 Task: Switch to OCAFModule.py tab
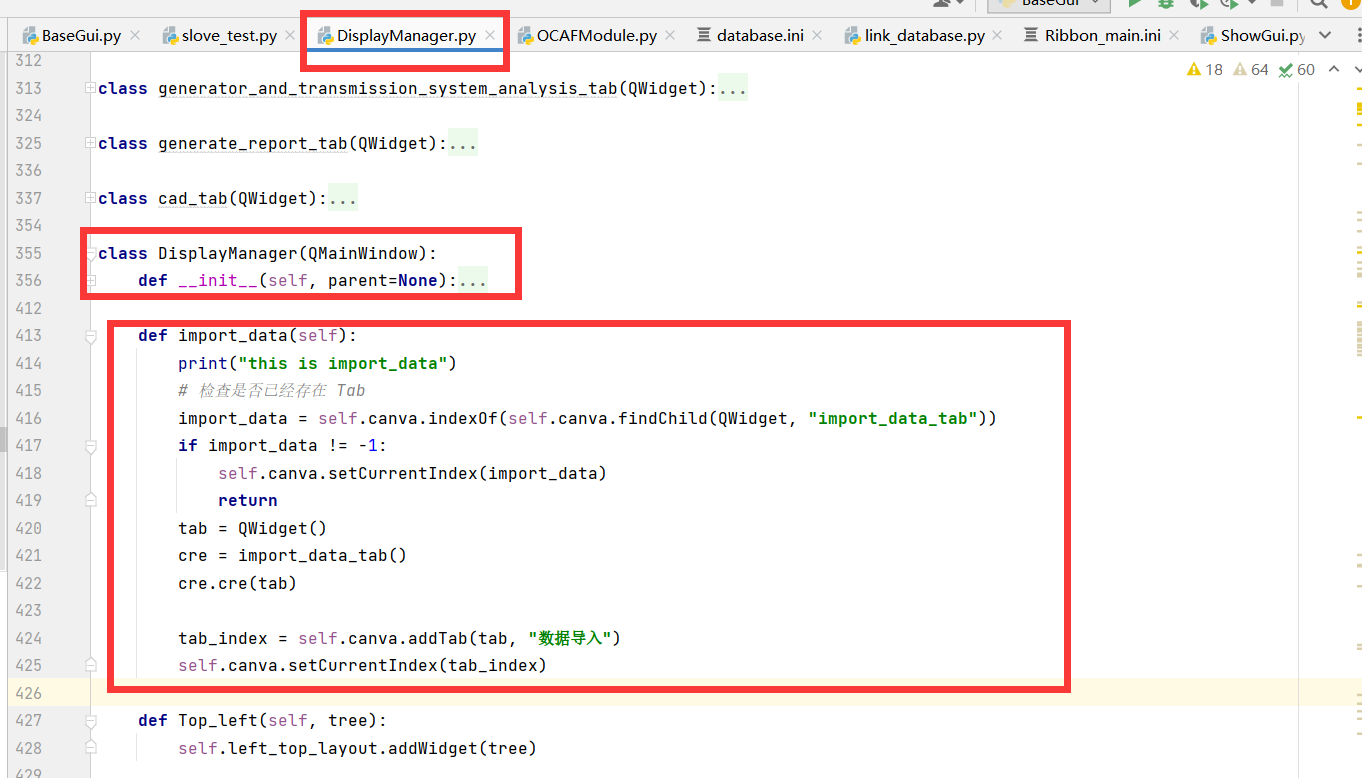coord(596,35)
